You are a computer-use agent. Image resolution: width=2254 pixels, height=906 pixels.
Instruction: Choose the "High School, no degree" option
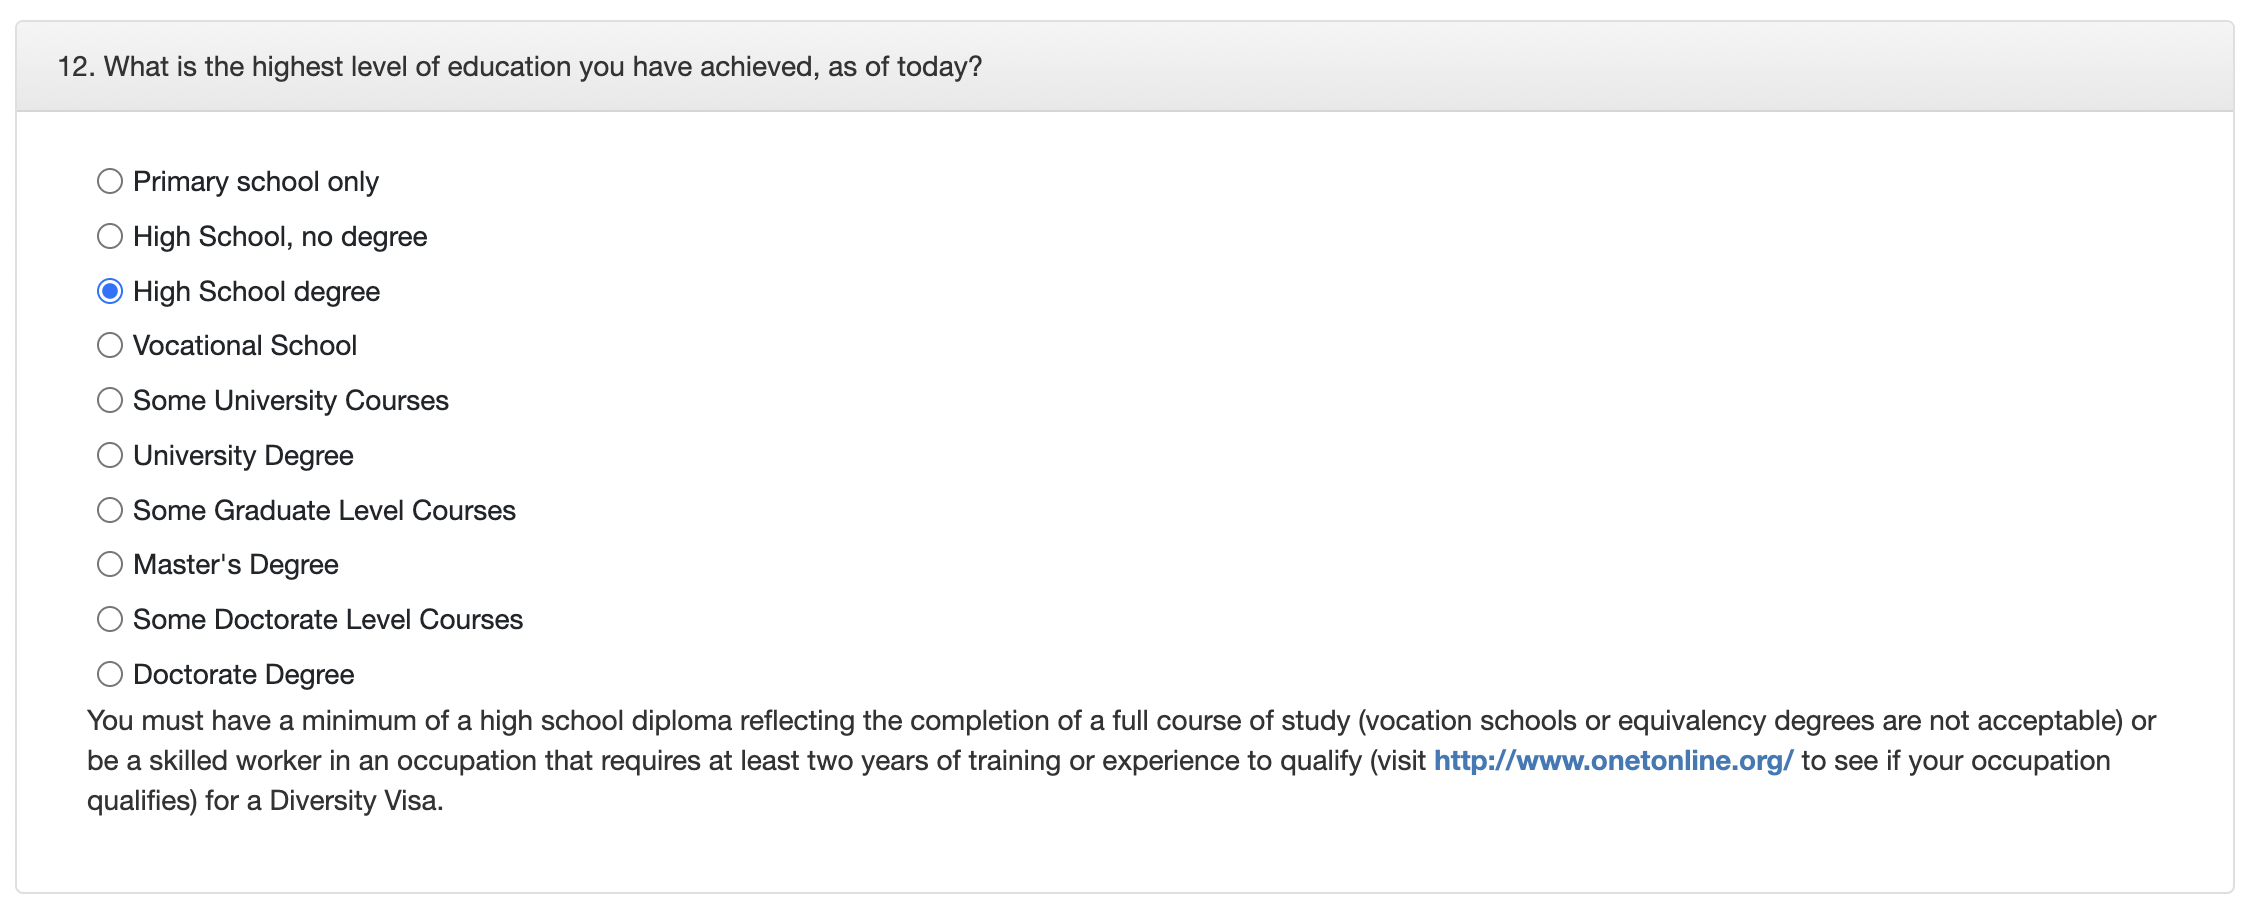click(x=110, y=236)
